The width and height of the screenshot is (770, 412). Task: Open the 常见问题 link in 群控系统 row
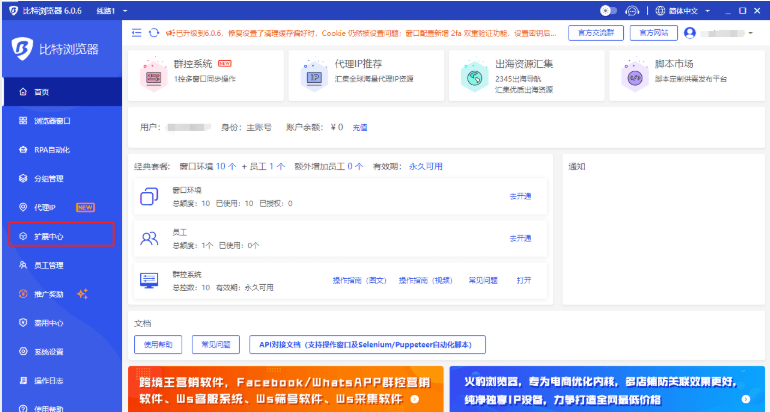(483, 280)
